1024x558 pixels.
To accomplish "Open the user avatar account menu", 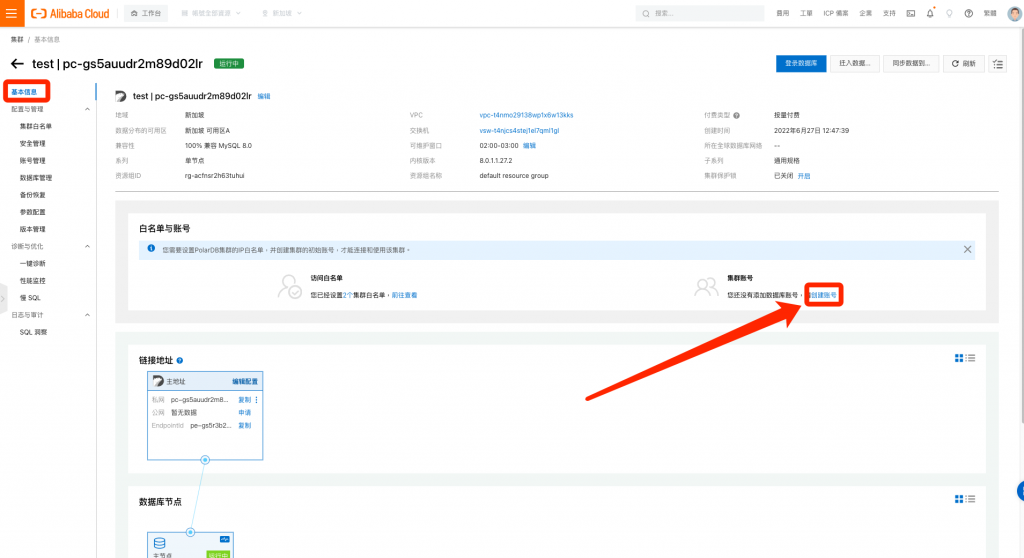I will click(1014, 13).
